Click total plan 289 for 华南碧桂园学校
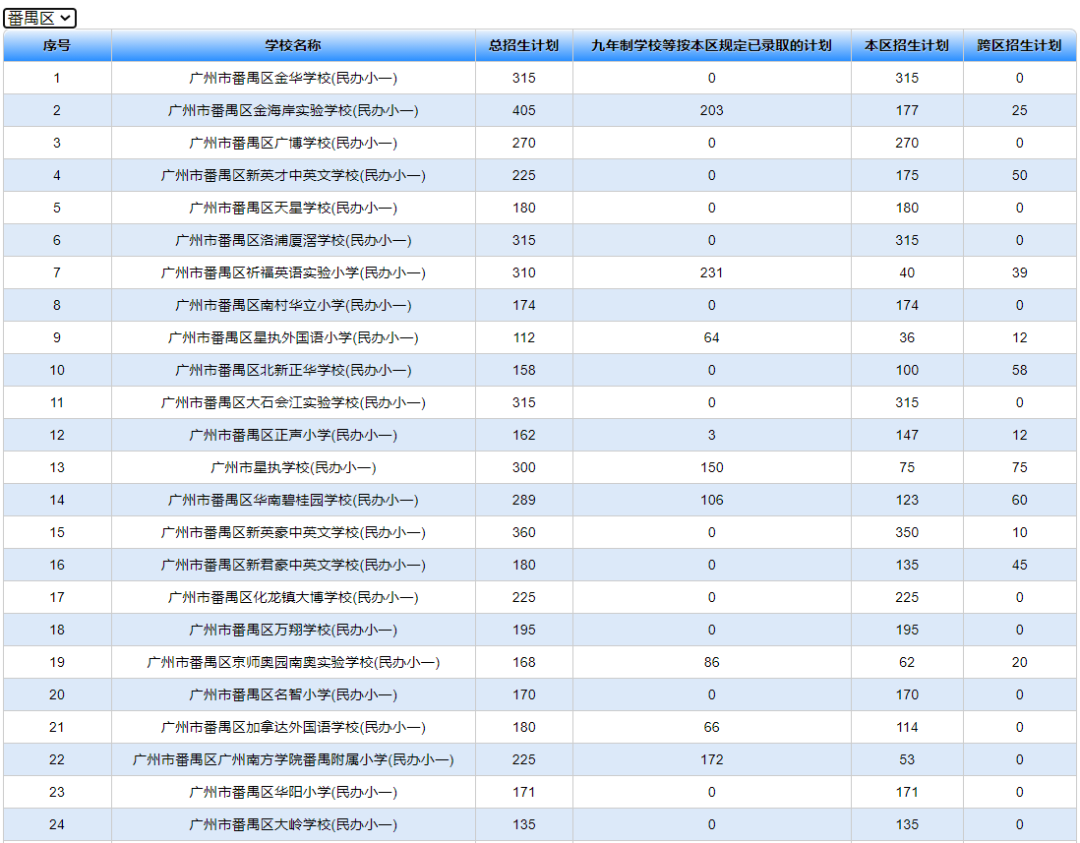Image resolution: width=1080 pixels, height=843 pixels. click(x=523, y=500)
